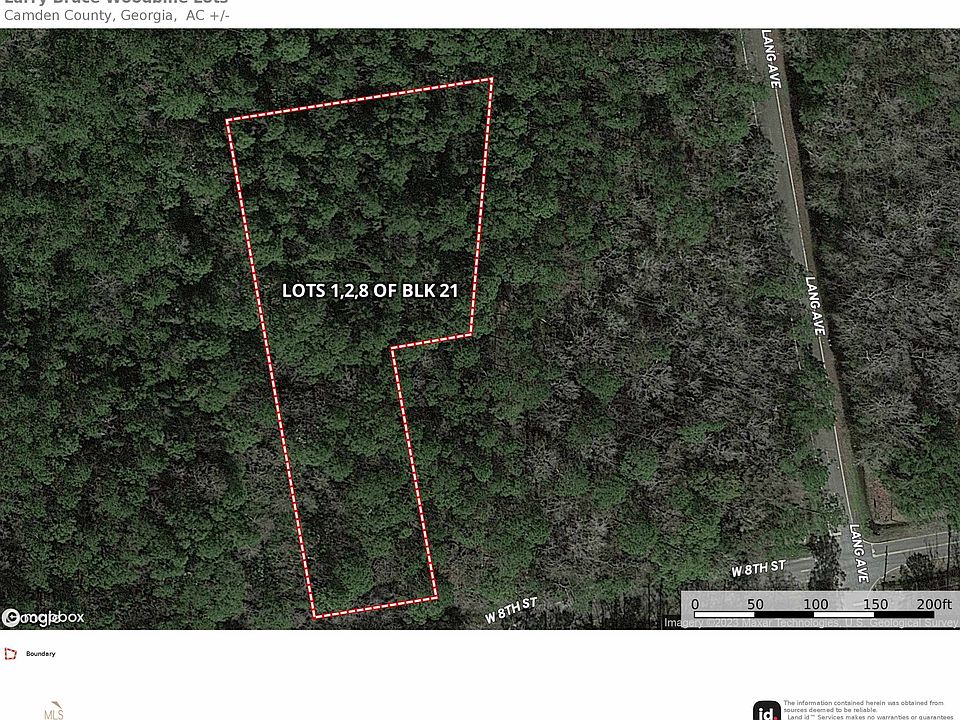Click the topmost LANG AVE street label
This screenshot has height=720, width=960.
pyautogui.click(x=771, y=59)
